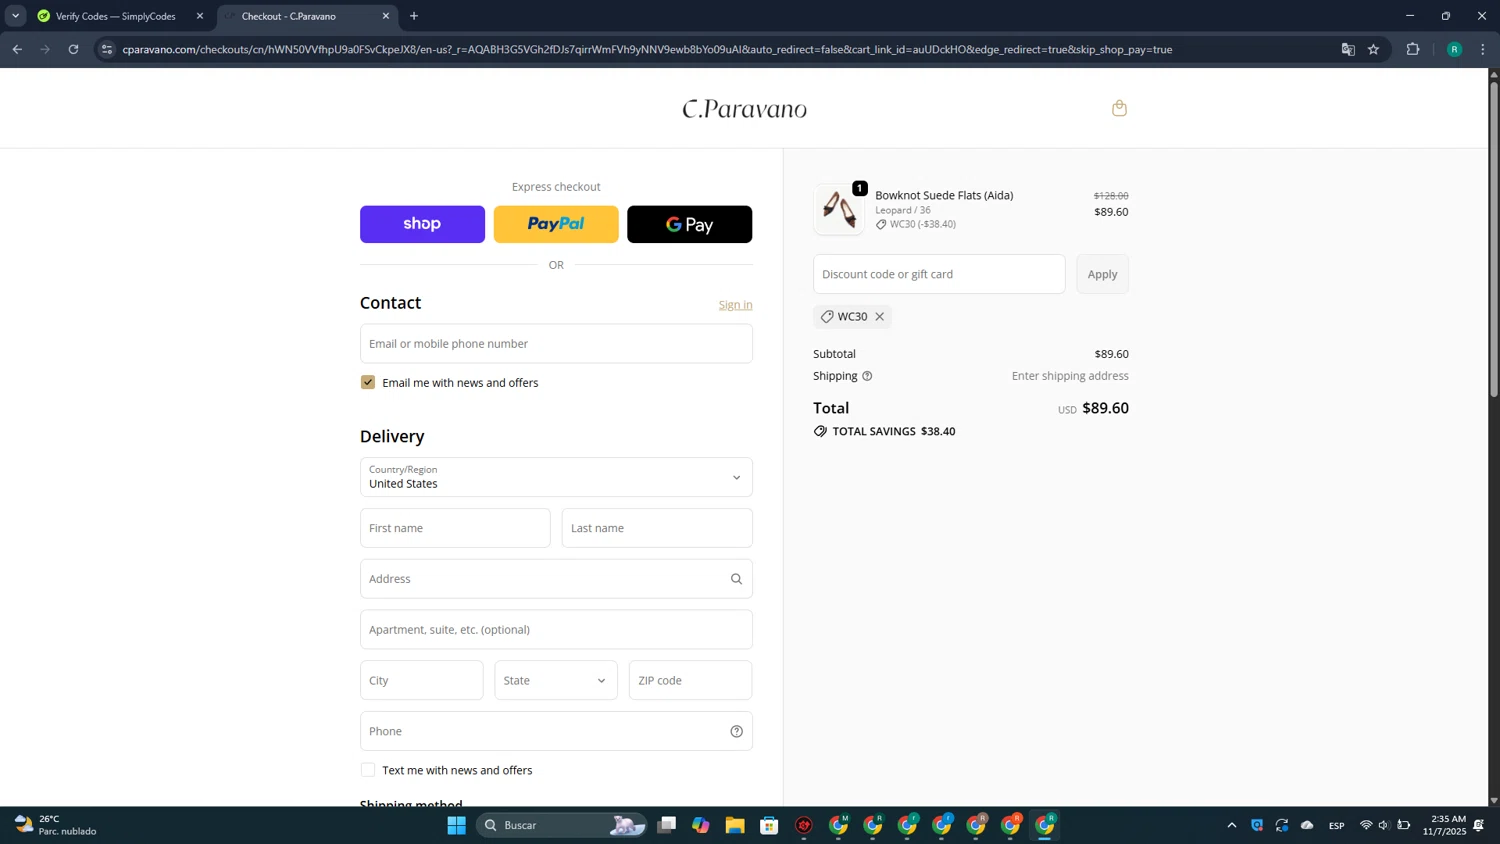Open Task View on the taskbar
Viewport: 1500px width, 844px height.
coord(666,825)
